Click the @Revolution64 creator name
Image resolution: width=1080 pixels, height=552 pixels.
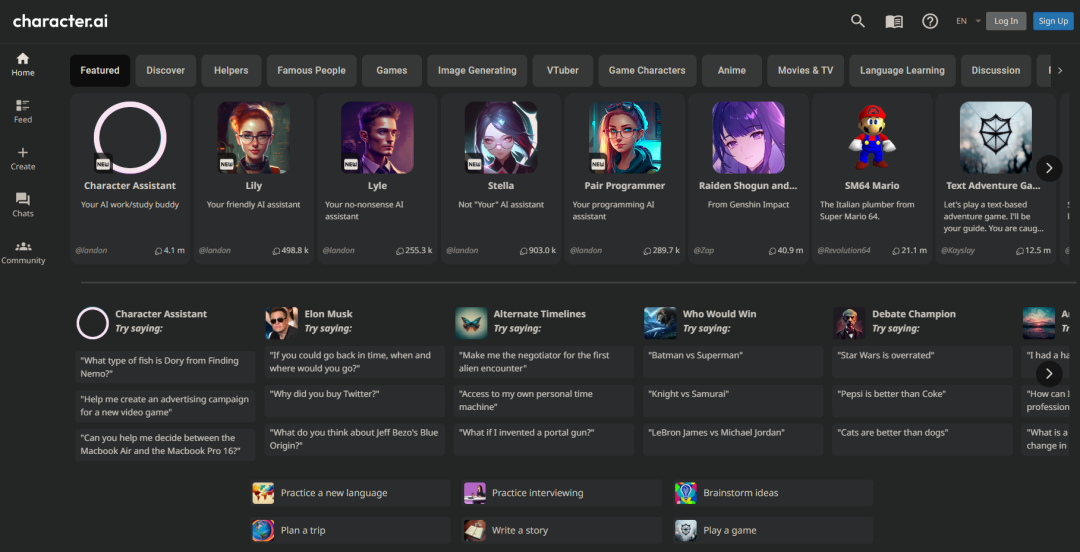(844, 250)
